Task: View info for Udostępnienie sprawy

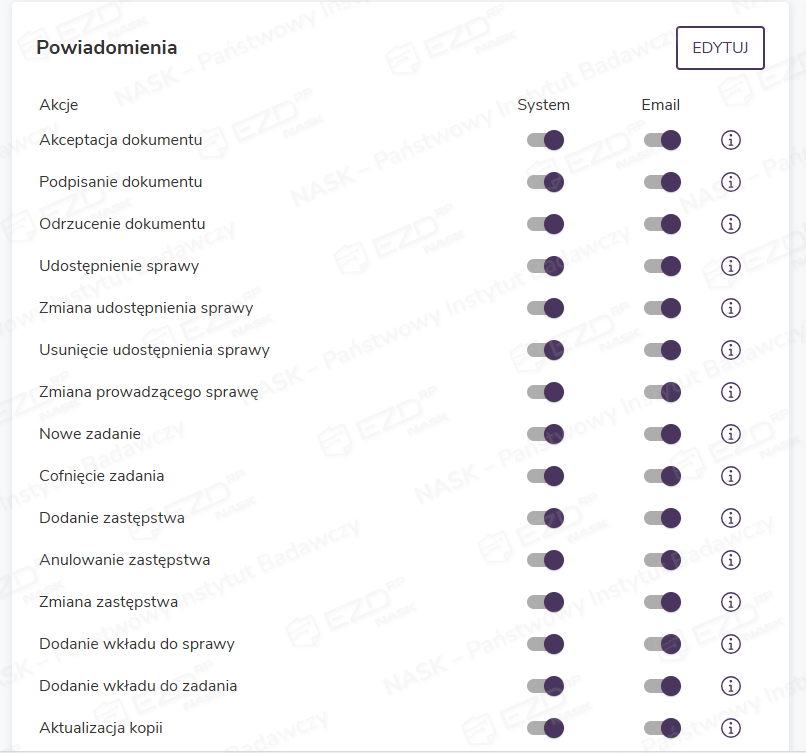Action: point(730,266)
